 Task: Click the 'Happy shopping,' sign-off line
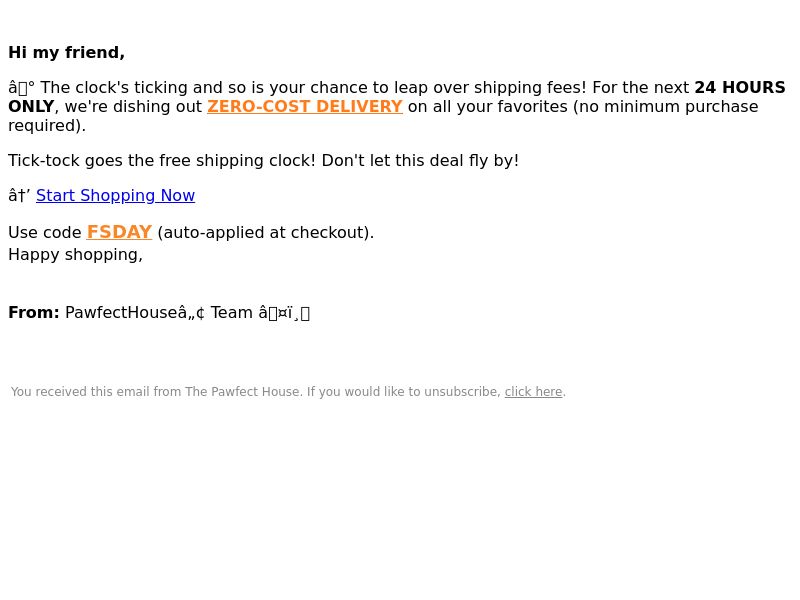point(76,255)
